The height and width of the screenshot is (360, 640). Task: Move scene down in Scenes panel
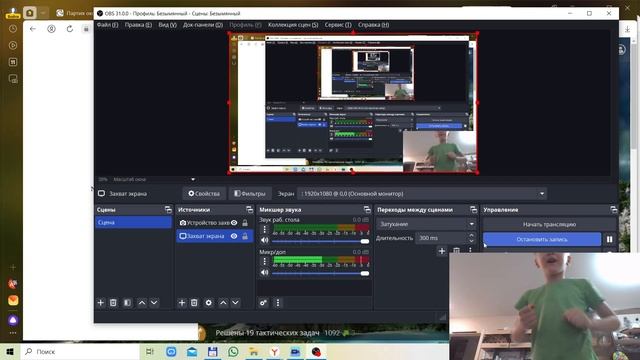click(x=154, y=302)
